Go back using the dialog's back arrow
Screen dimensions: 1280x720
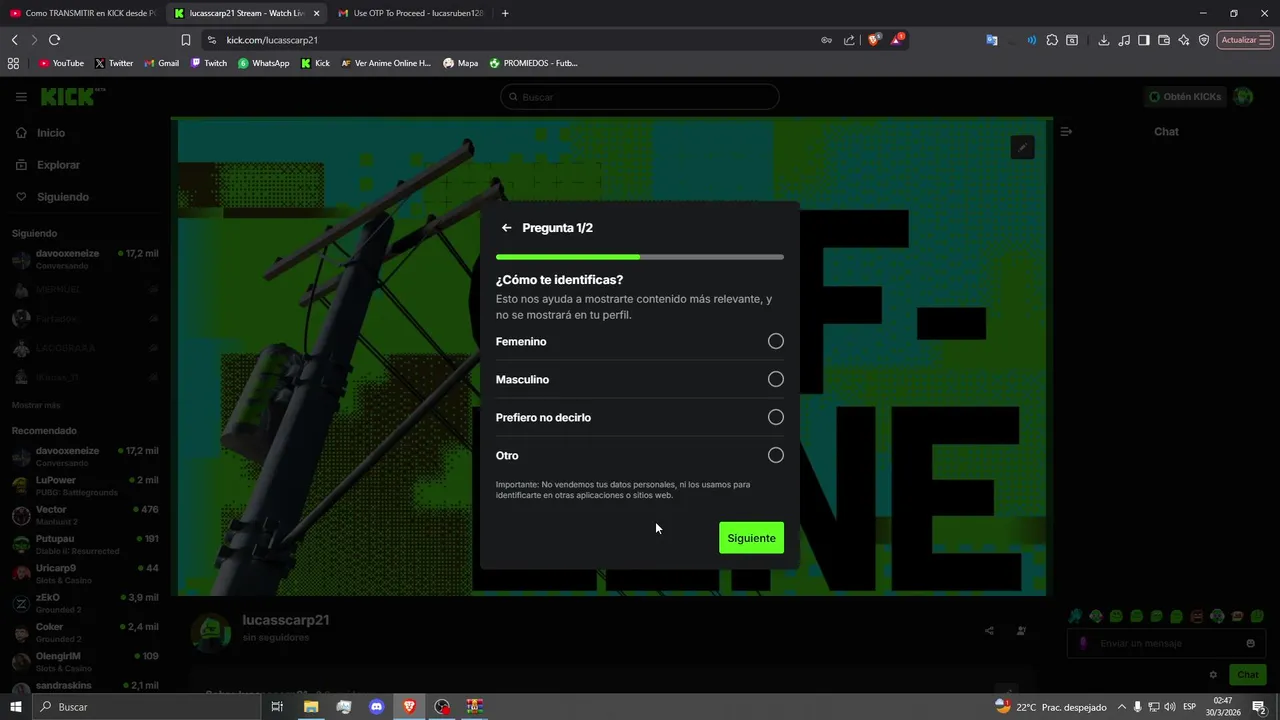[x=506, y=228]
